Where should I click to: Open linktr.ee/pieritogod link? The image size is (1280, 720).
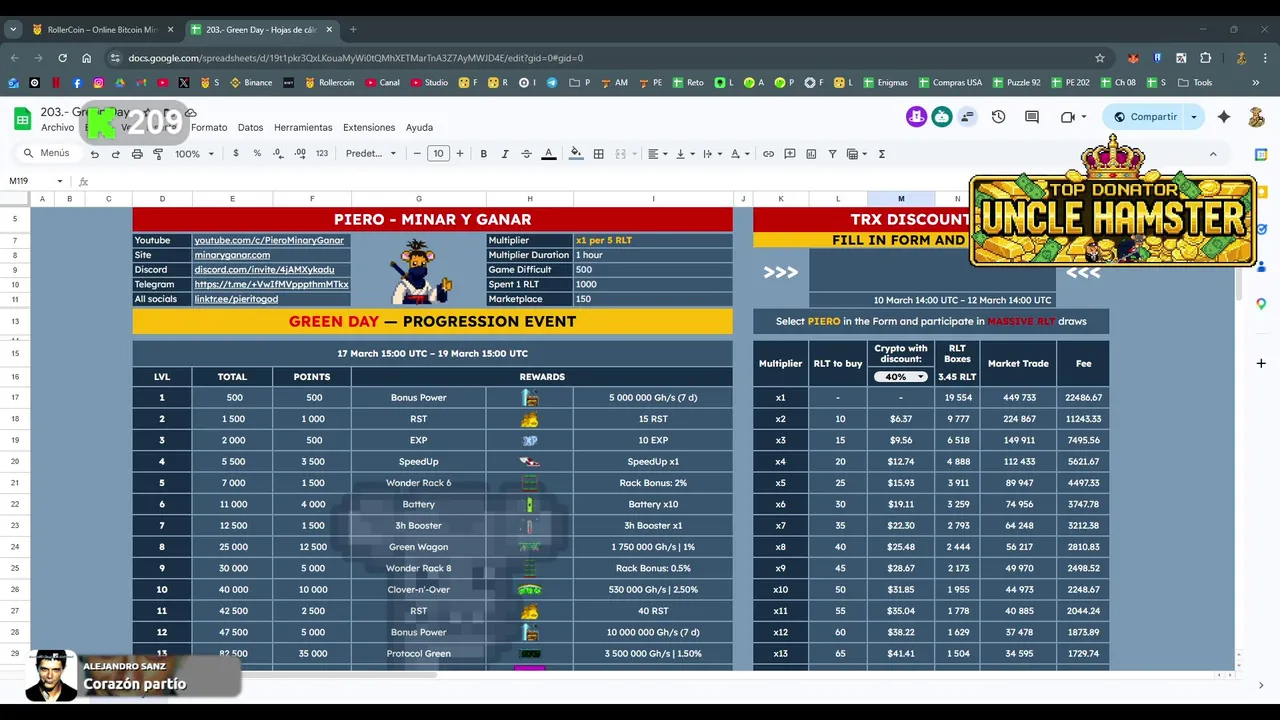[236, 299]
